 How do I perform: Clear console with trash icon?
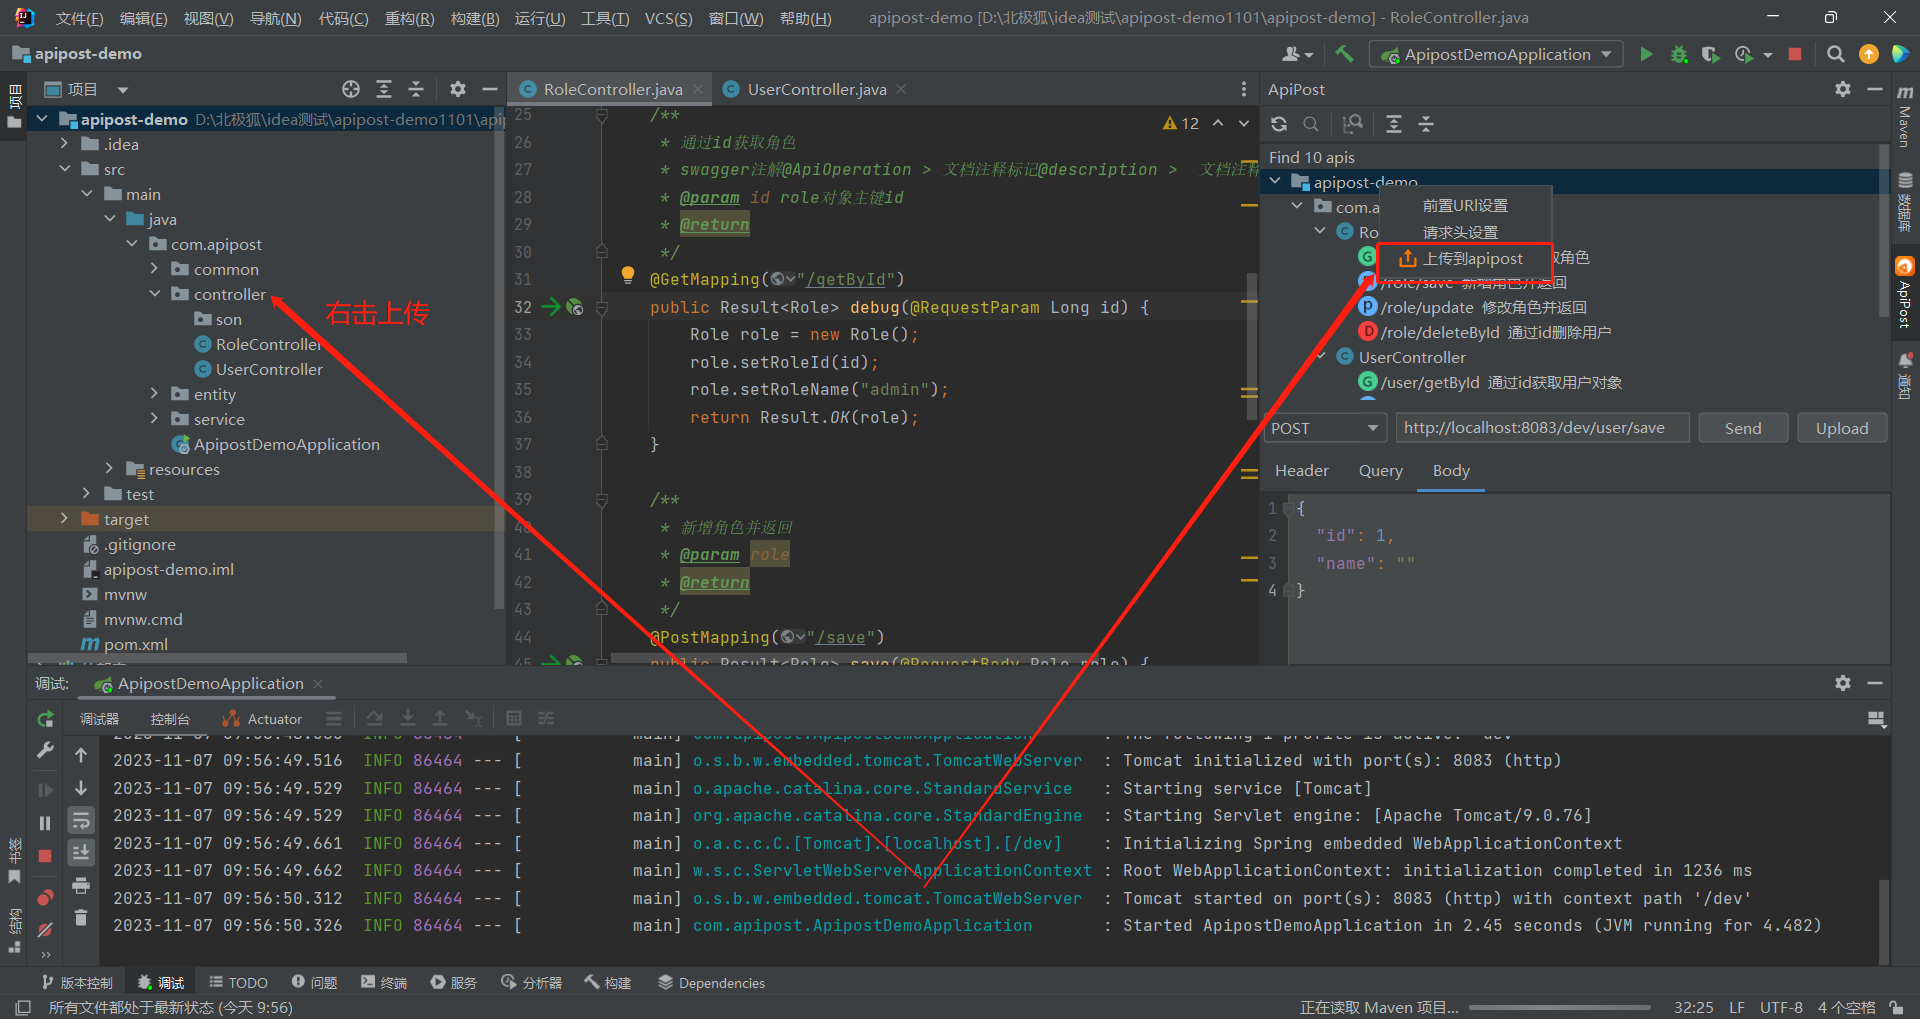(x=81, y=917)
